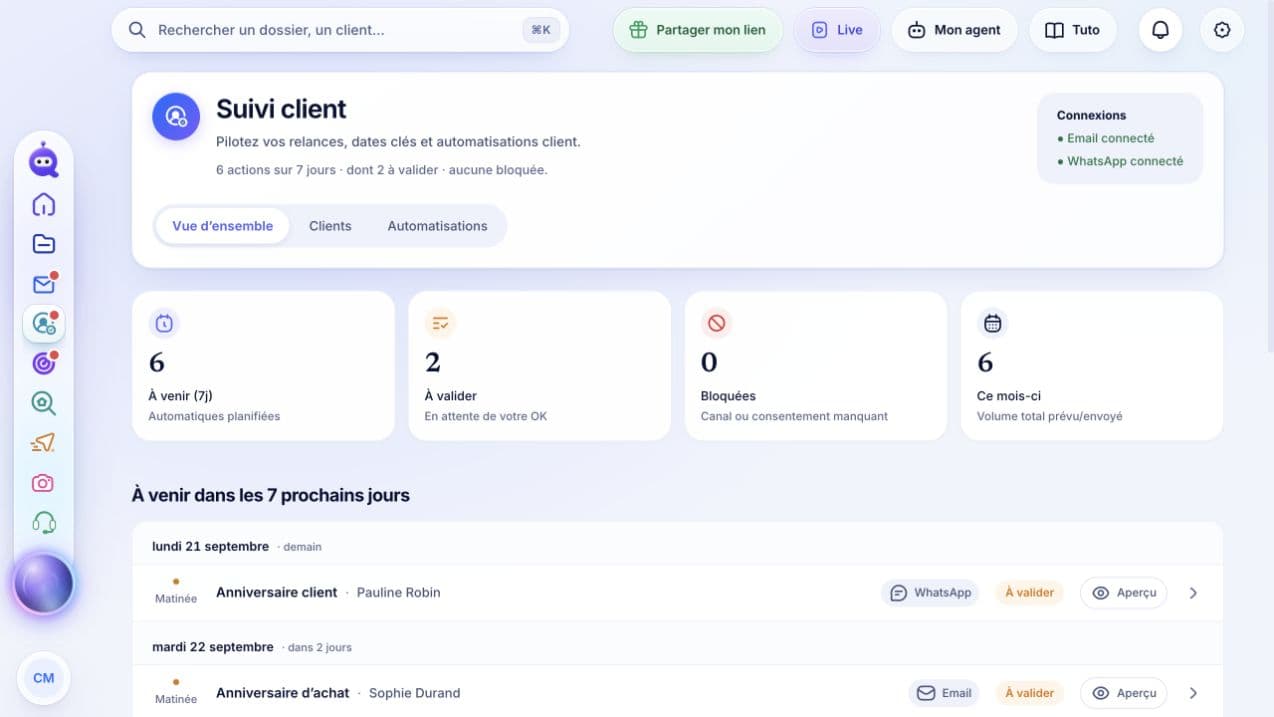Switch to the Clients tab
This screenshot has height=717, width=1274.
click(330, 226)
